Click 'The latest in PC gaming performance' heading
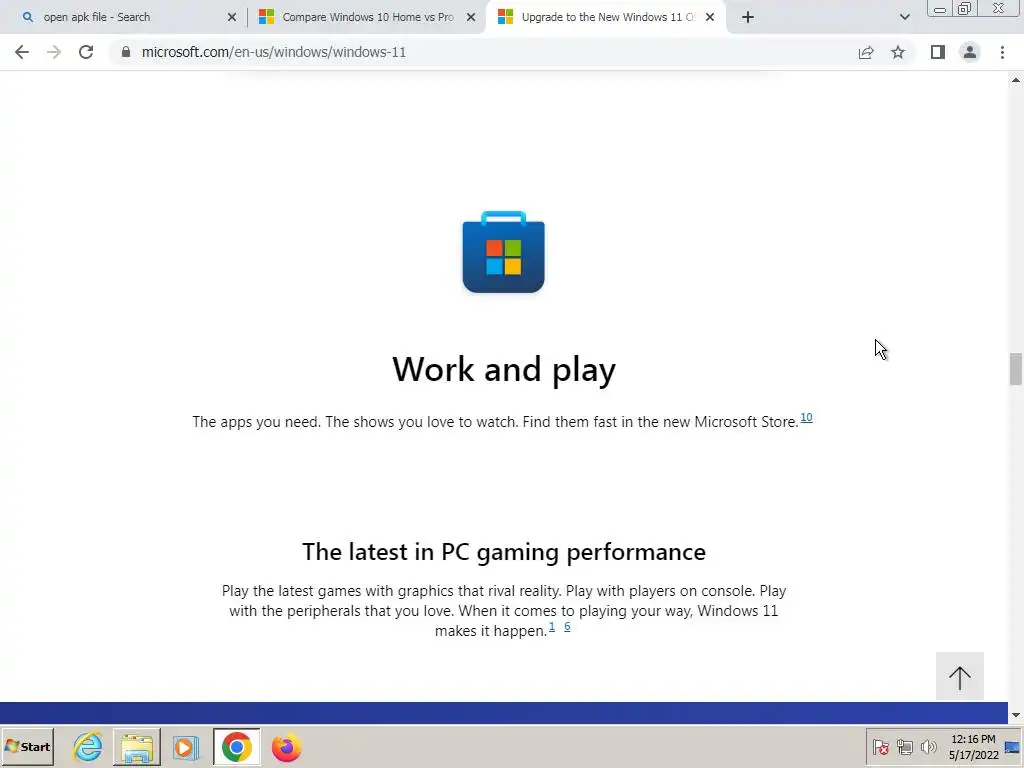The width and height of the screenshot is (1024, 768). 504,552
